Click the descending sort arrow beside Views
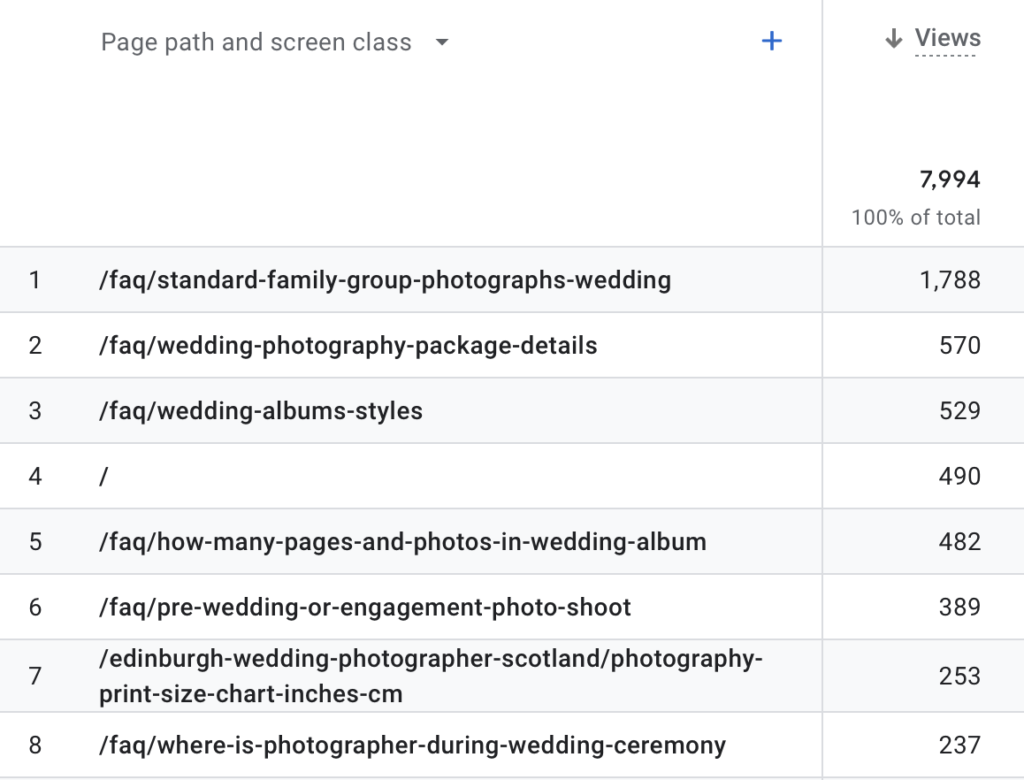The width and height of the screenshot is (1024, 780). pyautogui.click(x=893, y=39)
